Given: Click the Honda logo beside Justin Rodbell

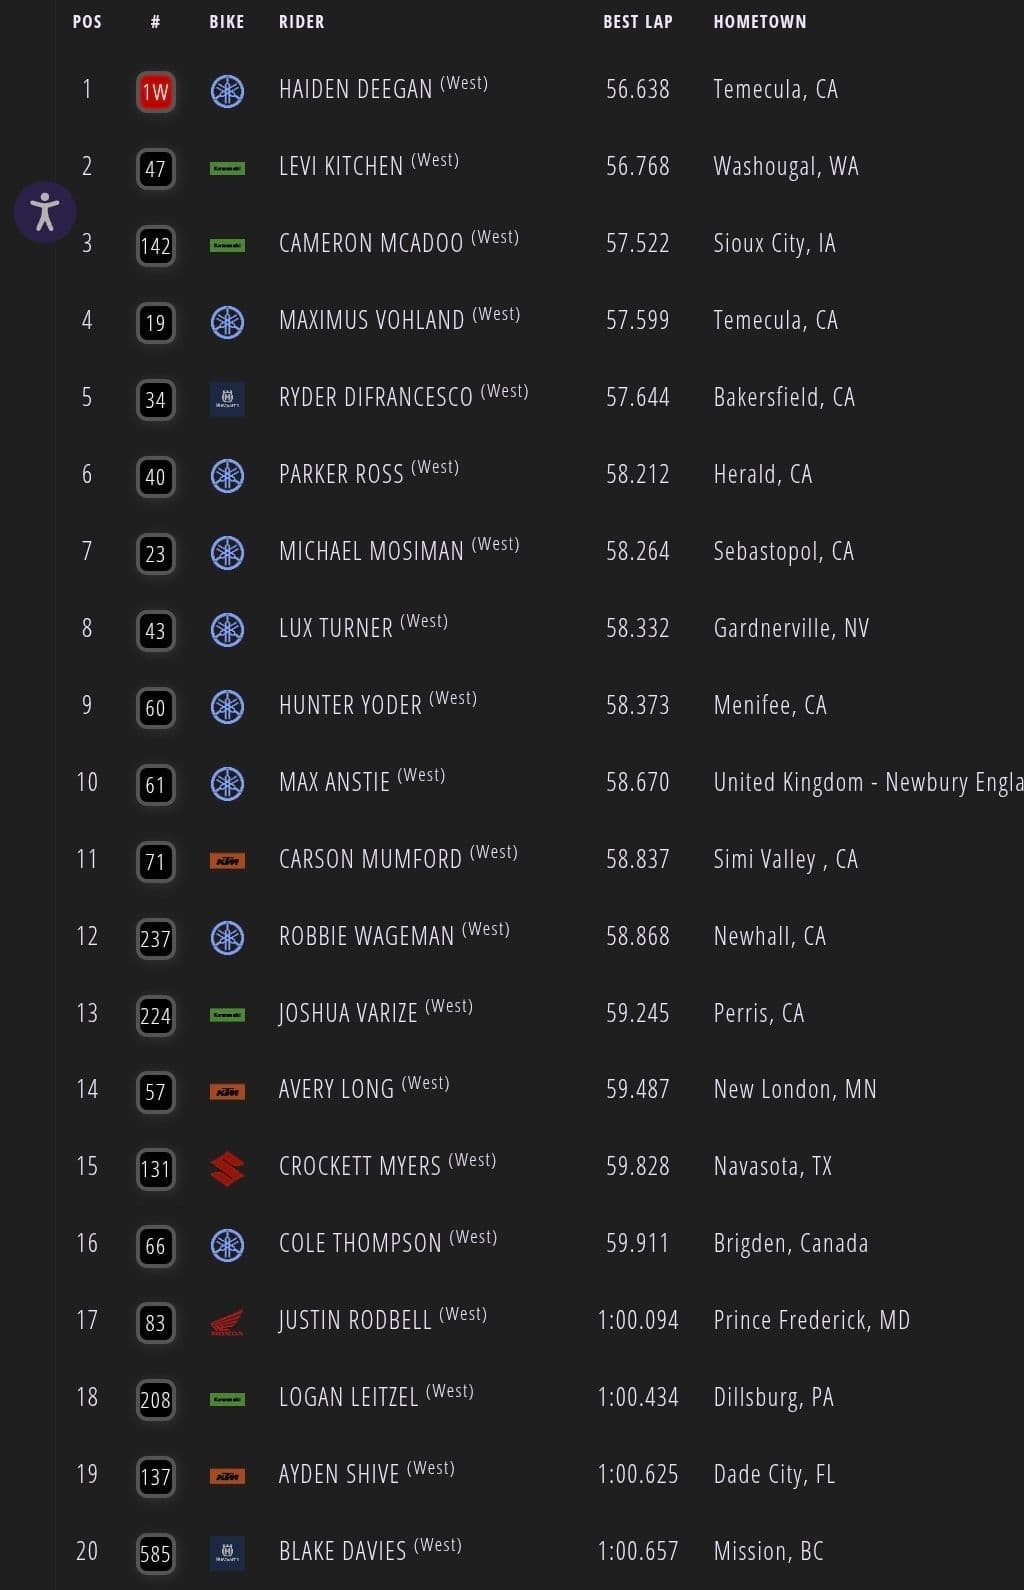Looking at the screenshot, I should (227, 1323).
